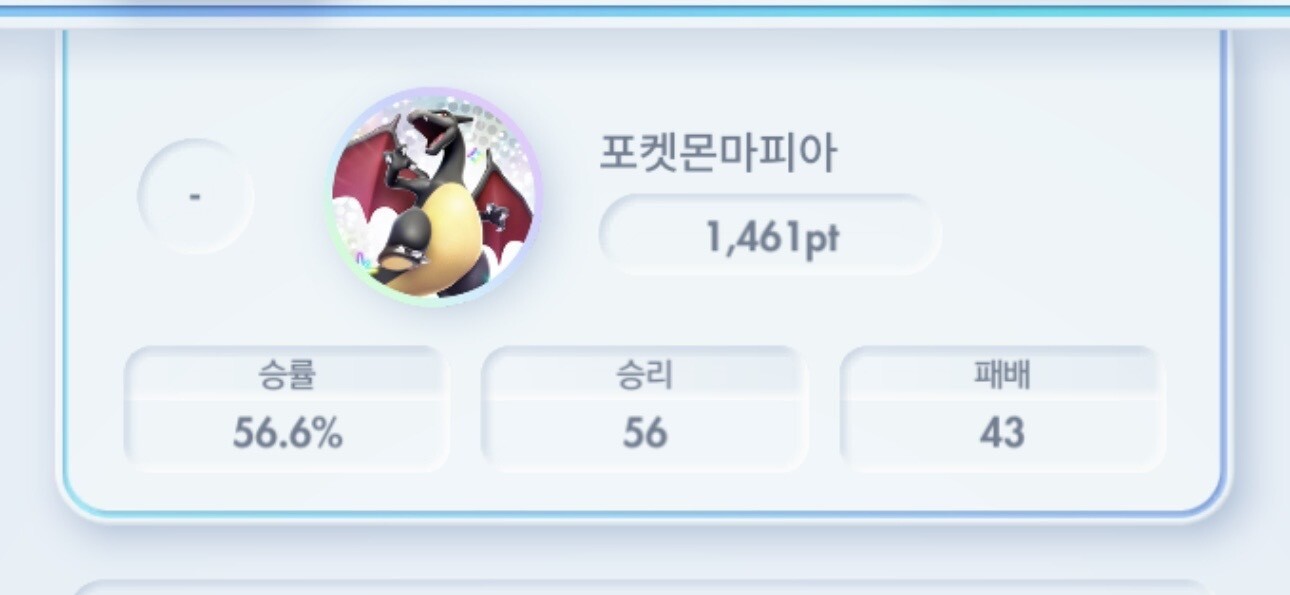Tap Charizard's red wing in the avatar
This screenshot has height=595, width=1290.
(367, 172)
